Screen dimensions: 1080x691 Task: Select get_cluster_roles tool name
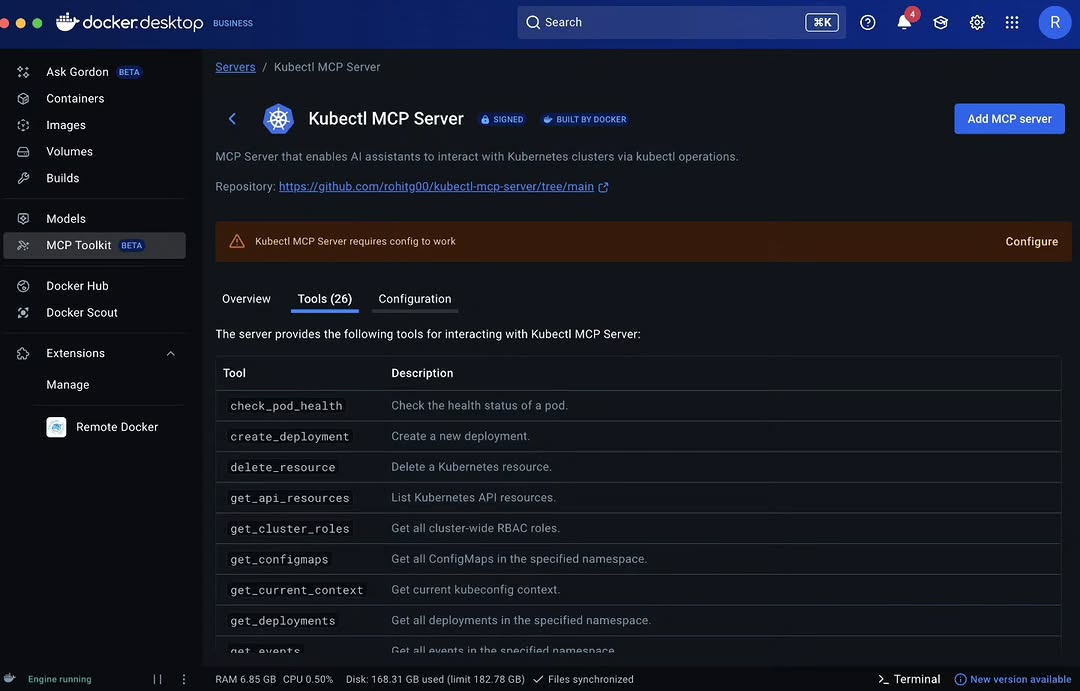(x=289, y=528)
